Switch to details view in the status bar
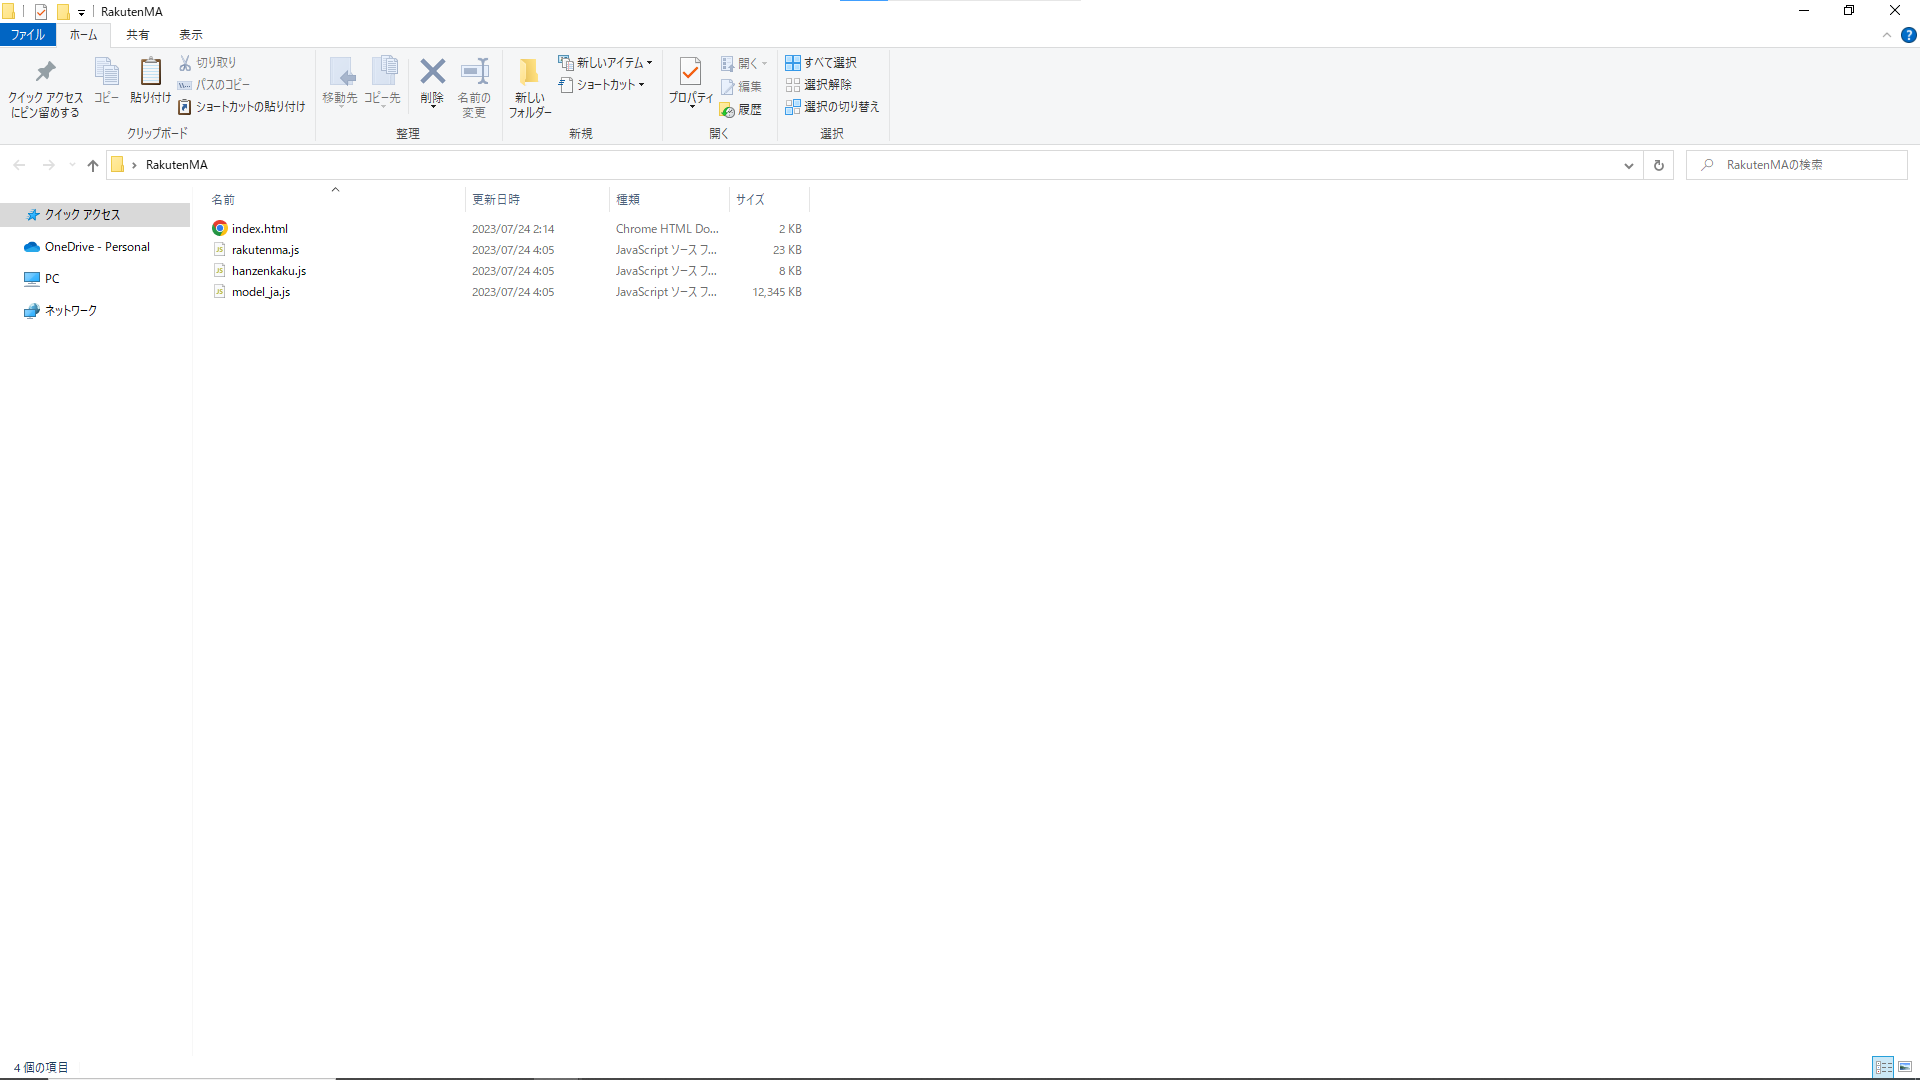This screenshot has height=1080, width=1920. (1883, 1067)
